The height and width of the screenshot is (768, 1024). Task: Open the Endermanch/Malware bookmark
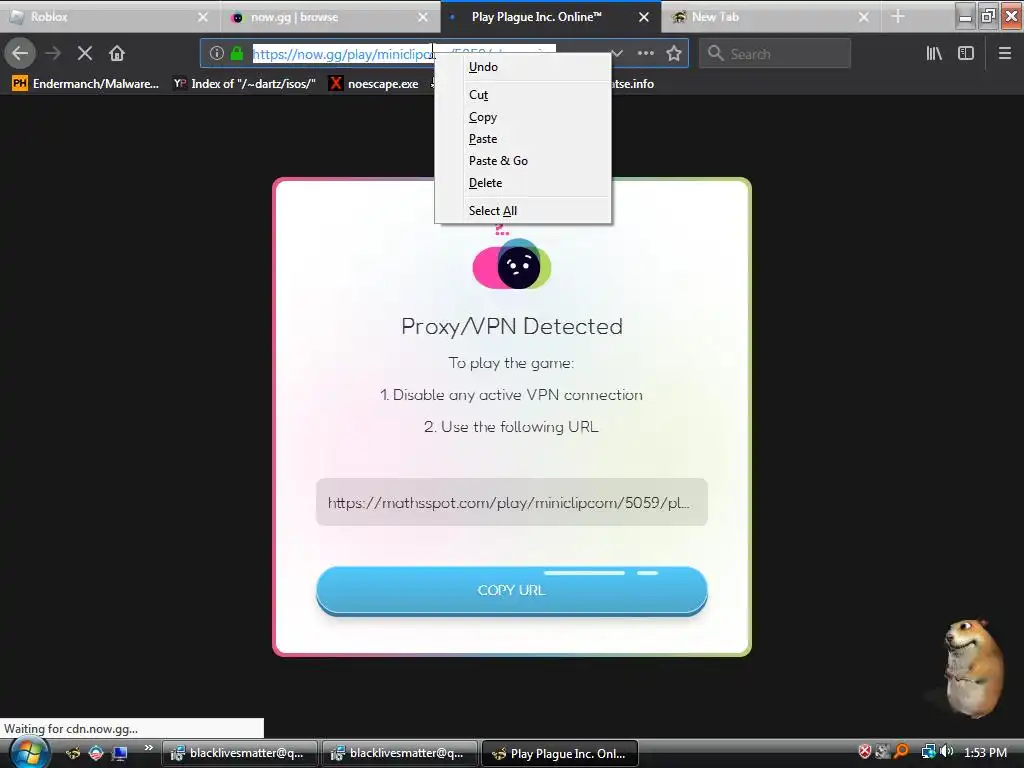(86, 84)
